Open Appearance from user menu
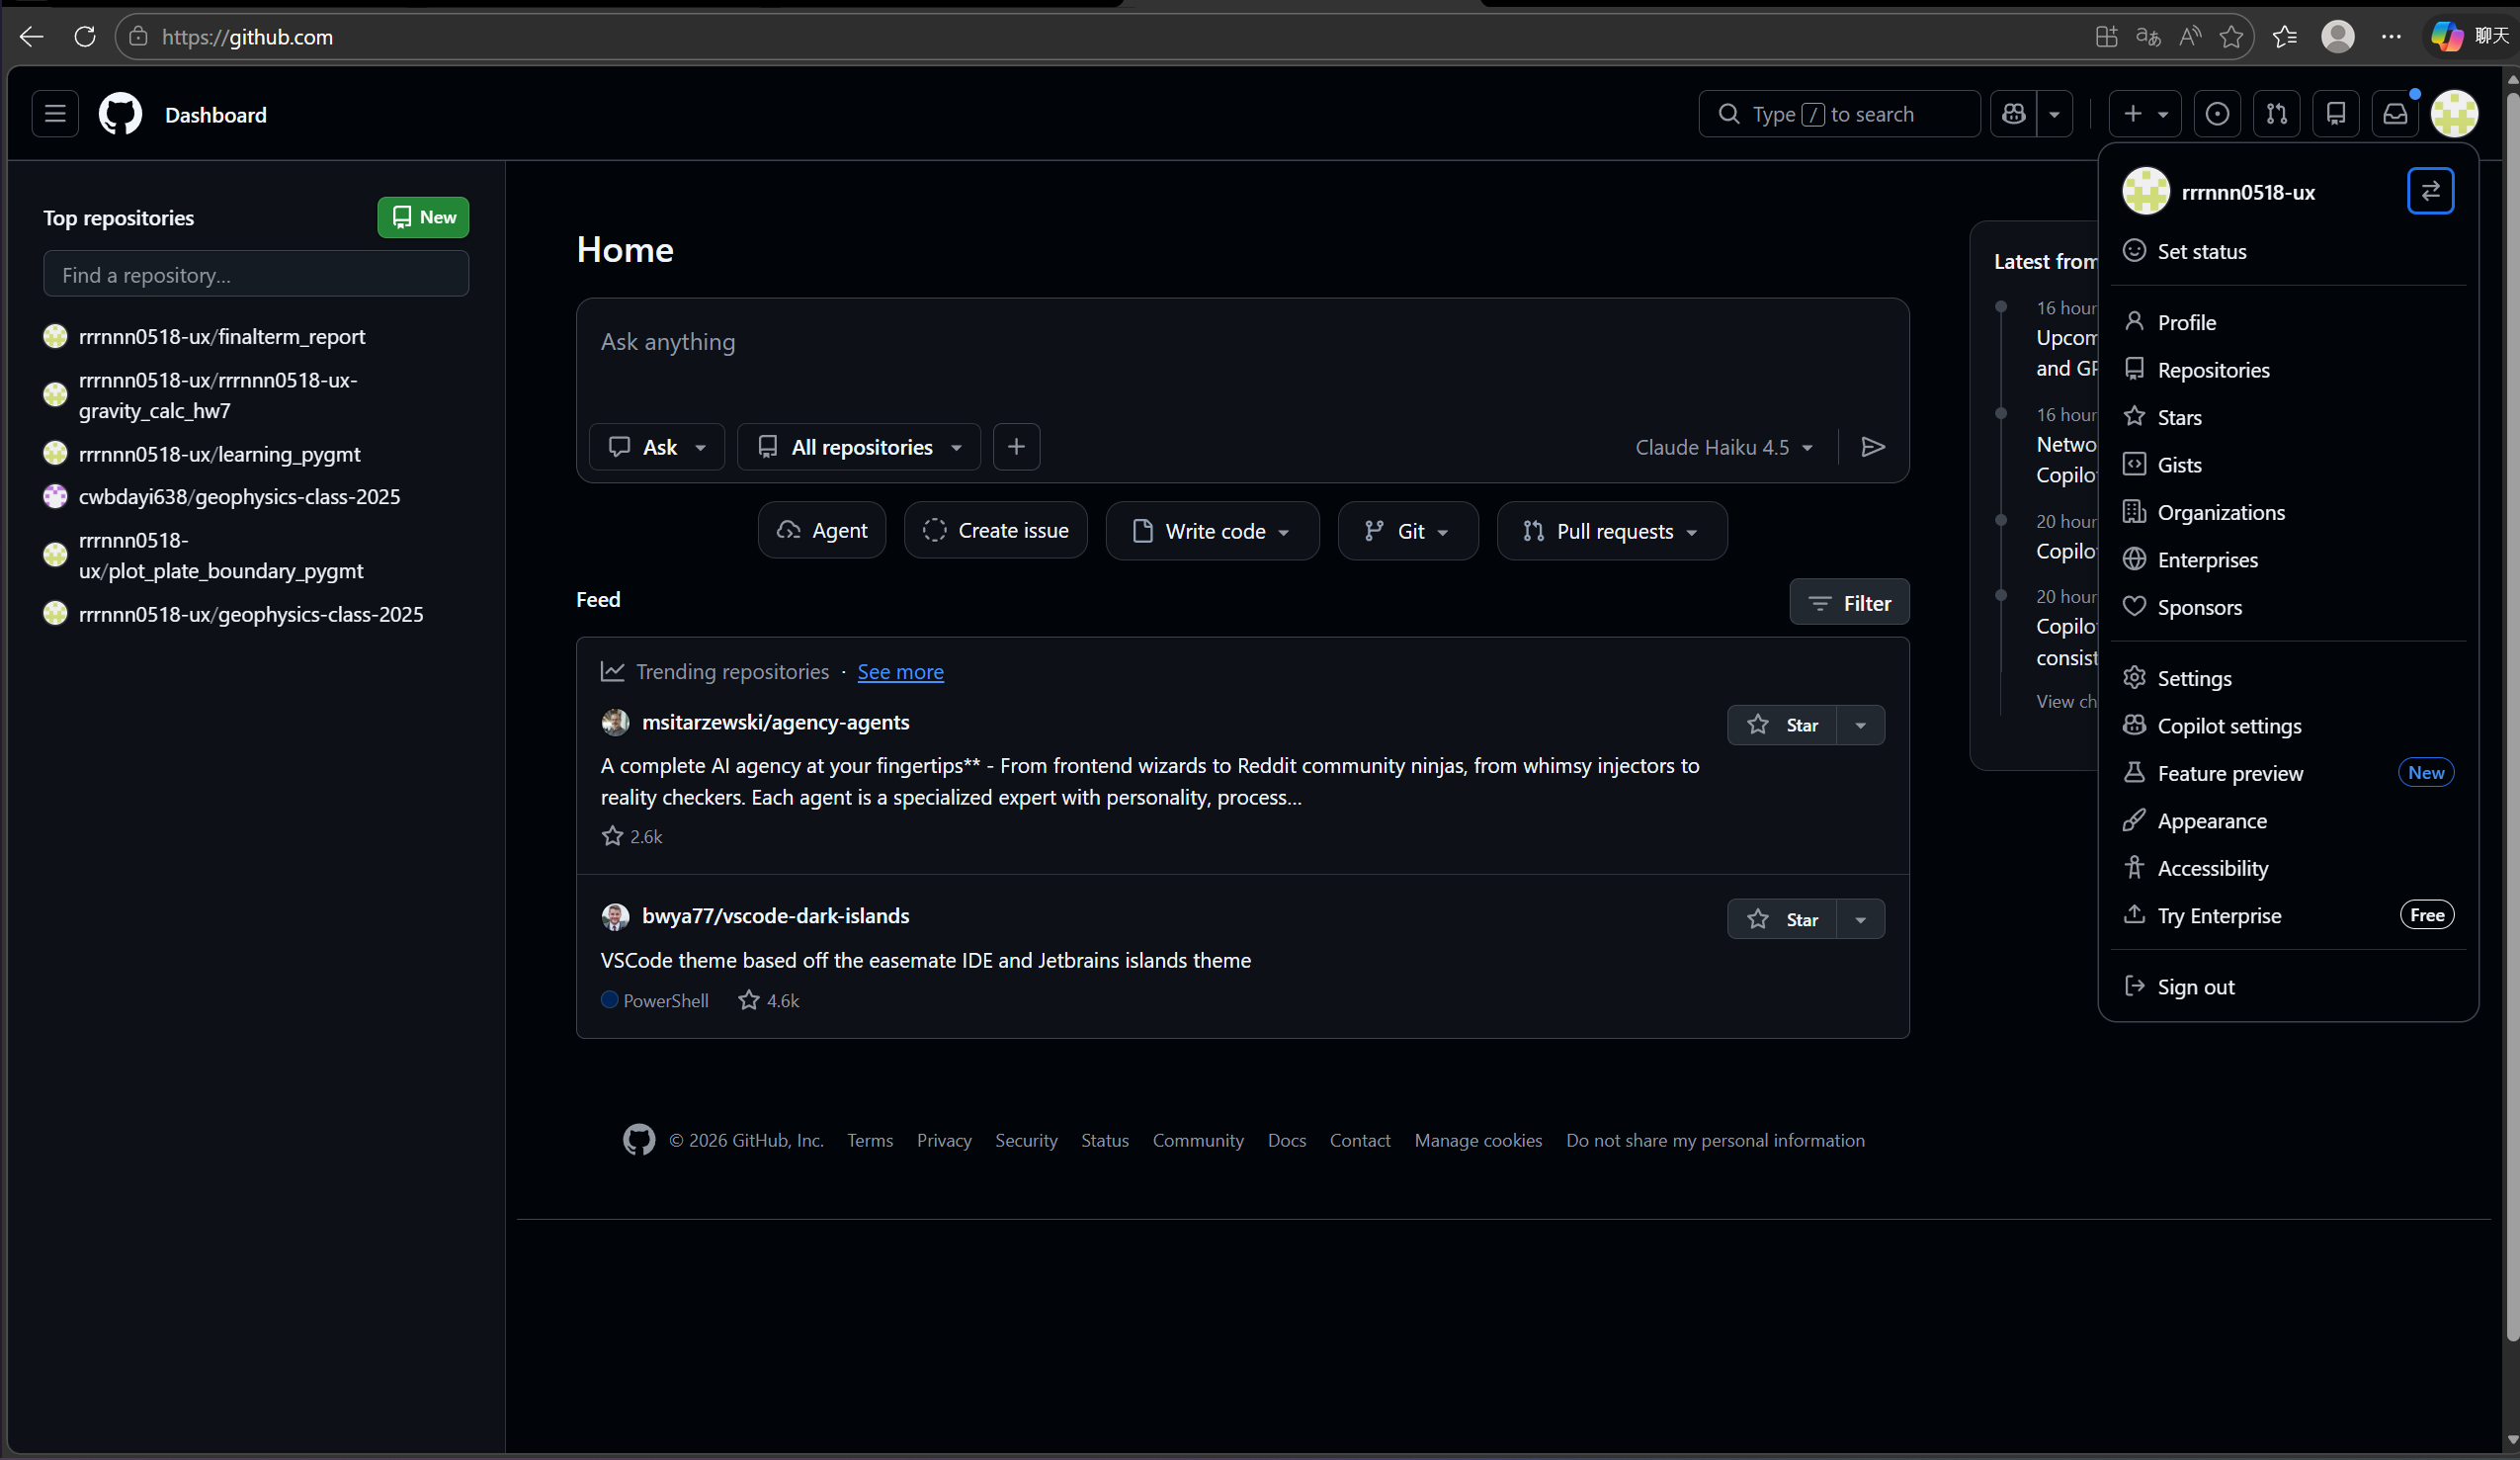2520x1460 pixels. [x=2288, y=821]
